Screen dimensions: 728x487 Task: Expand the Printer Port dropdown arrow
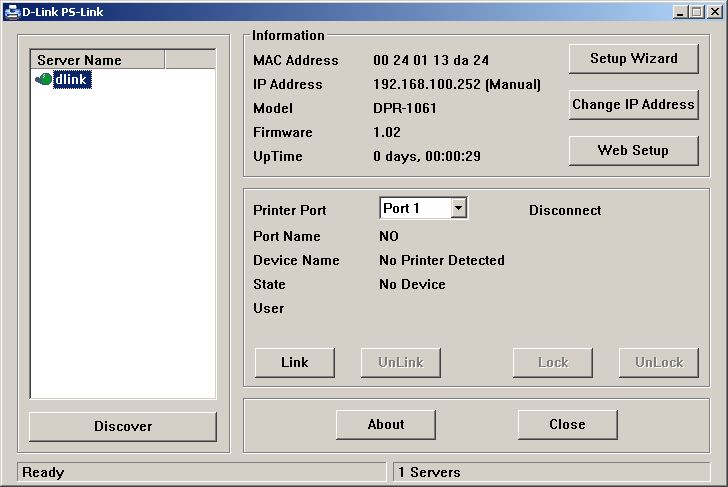[458, 208]
